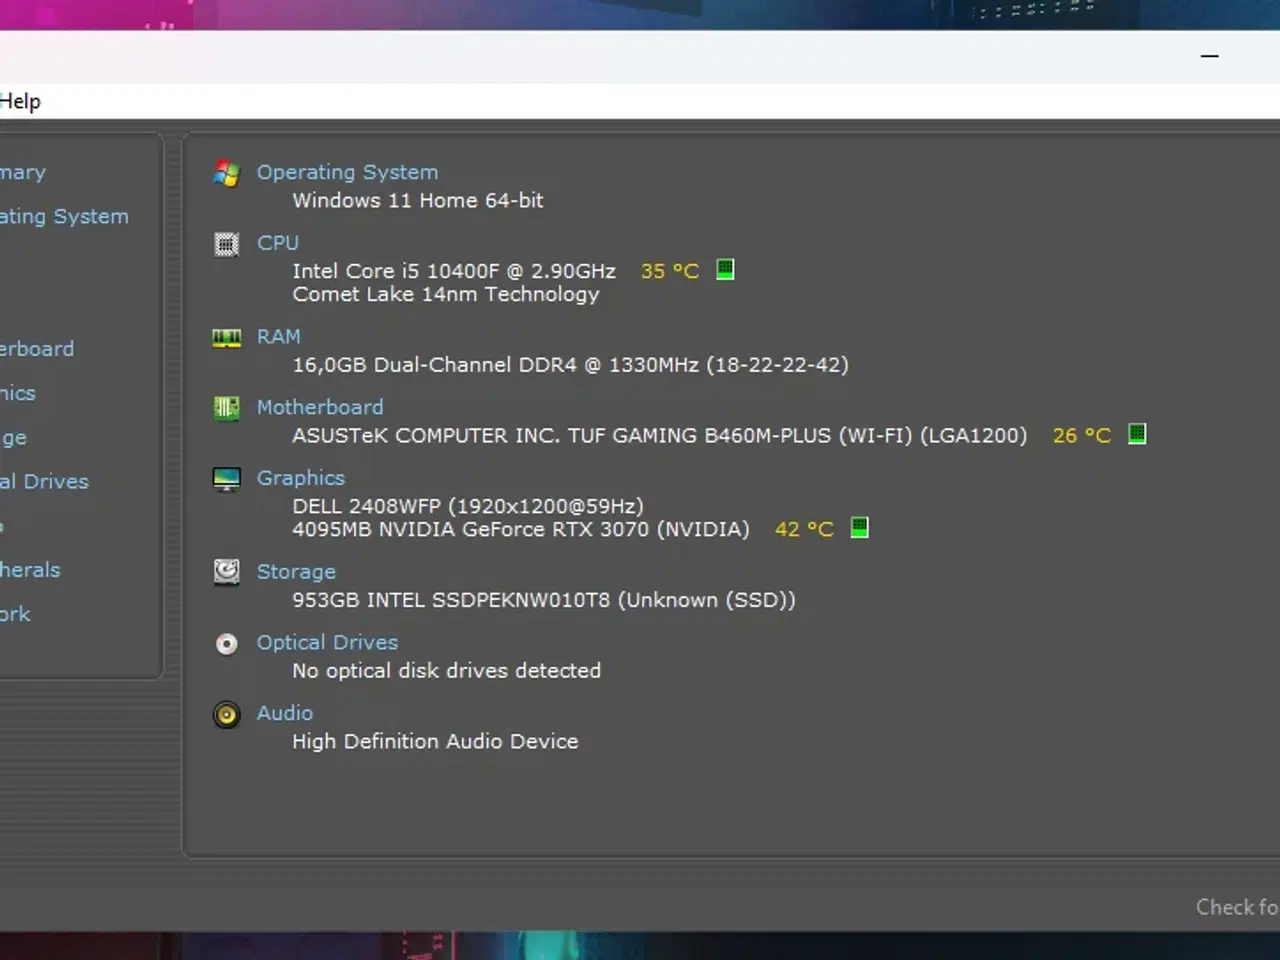The width and height of the screenshot is (1280, 960).
Task: Switch to the Summary view in sidebar
Action: click(23, 172)
